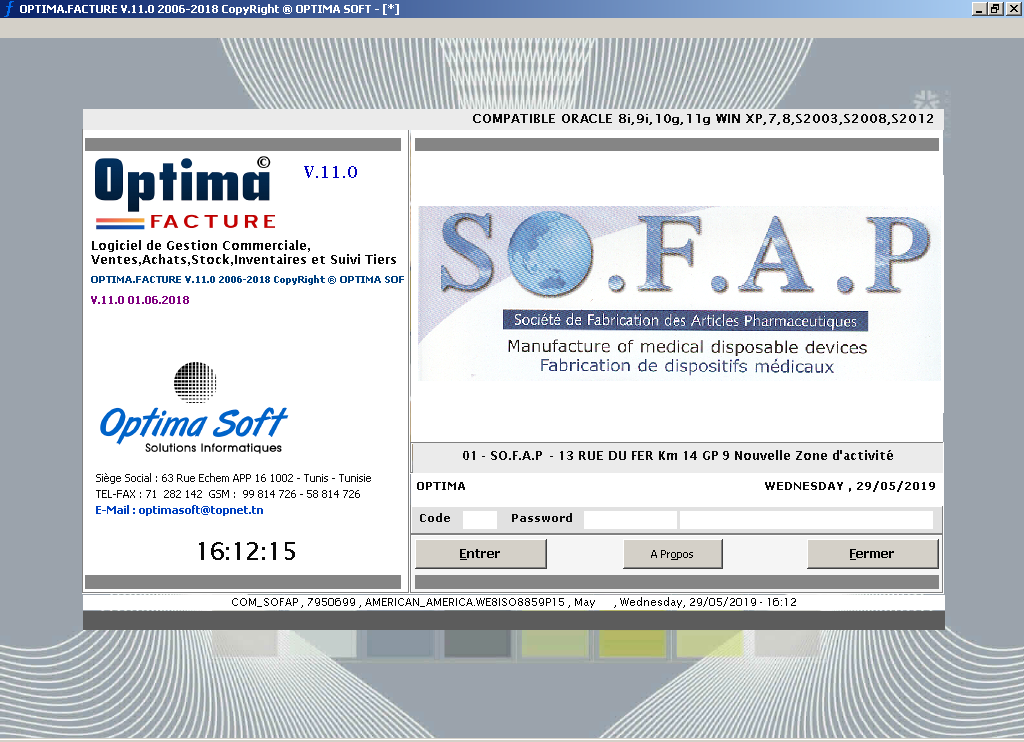Select the purple 'V.11.0 01.06.2018' text
Screen dimensions: 1024x742
point(140,300)
